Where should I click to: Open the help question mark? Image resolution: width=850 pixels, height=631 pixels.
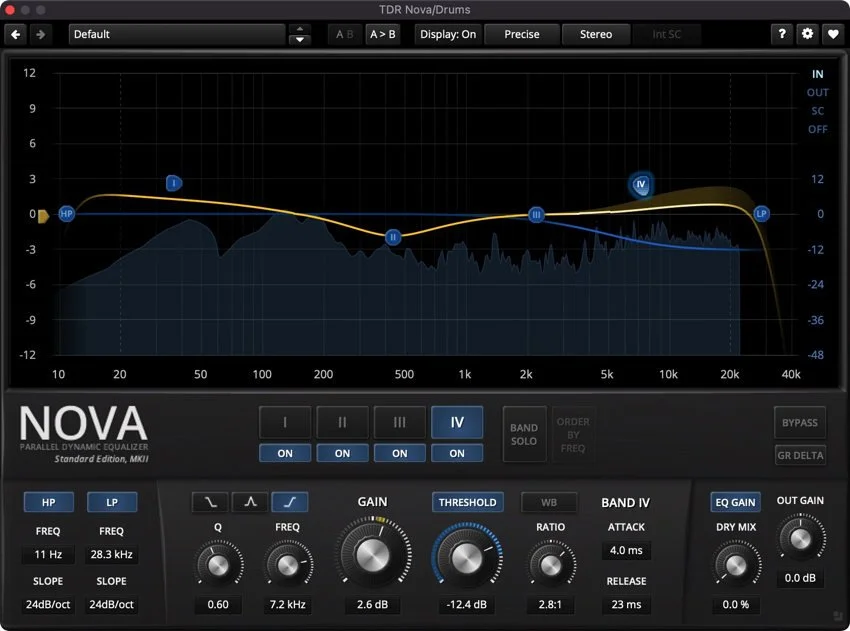tap(782, 34)
